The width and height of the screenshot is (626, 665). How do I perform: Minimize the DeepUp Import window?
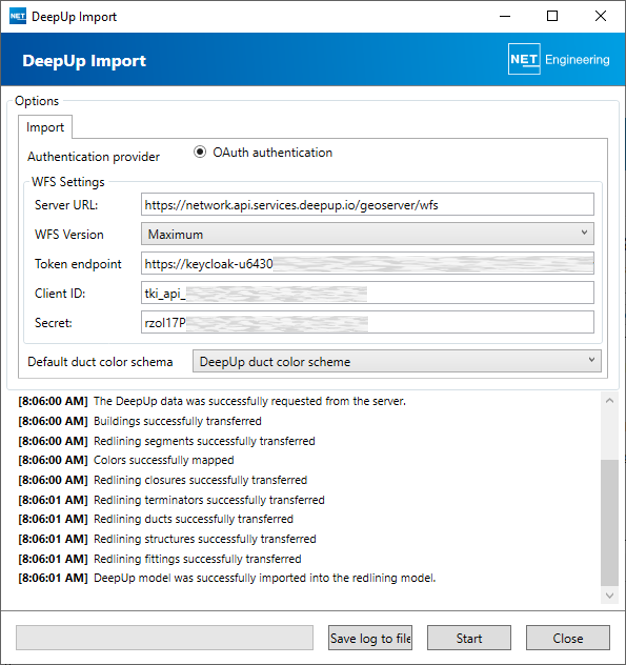tap(505, 17)
